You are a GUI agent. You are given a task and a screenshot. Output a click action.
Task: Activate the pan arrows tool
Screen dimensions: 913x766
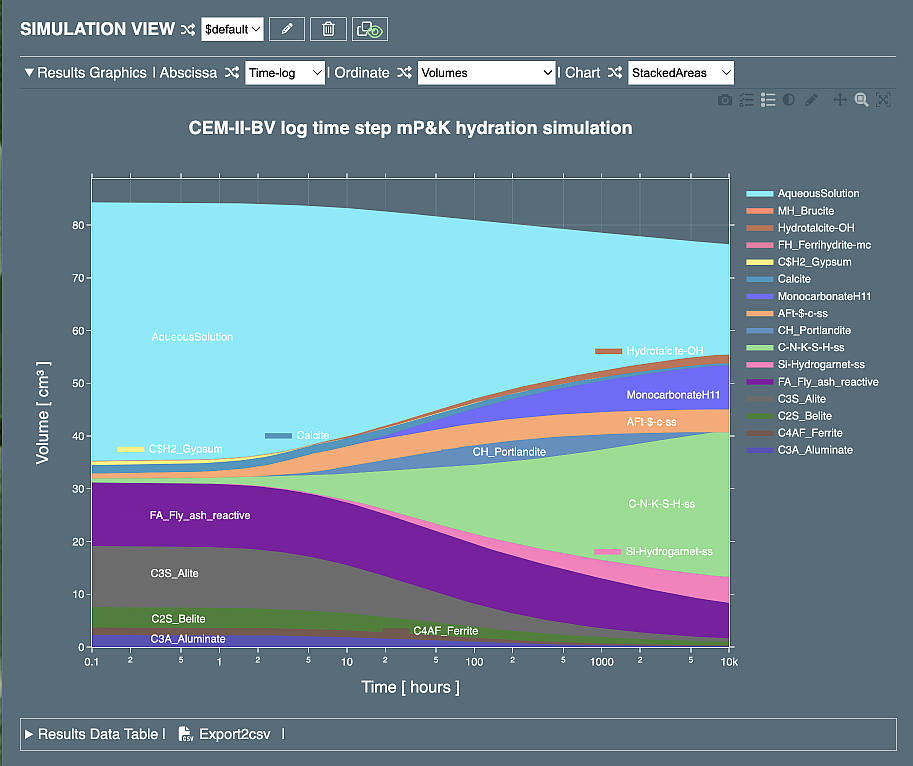pos(840,100)
